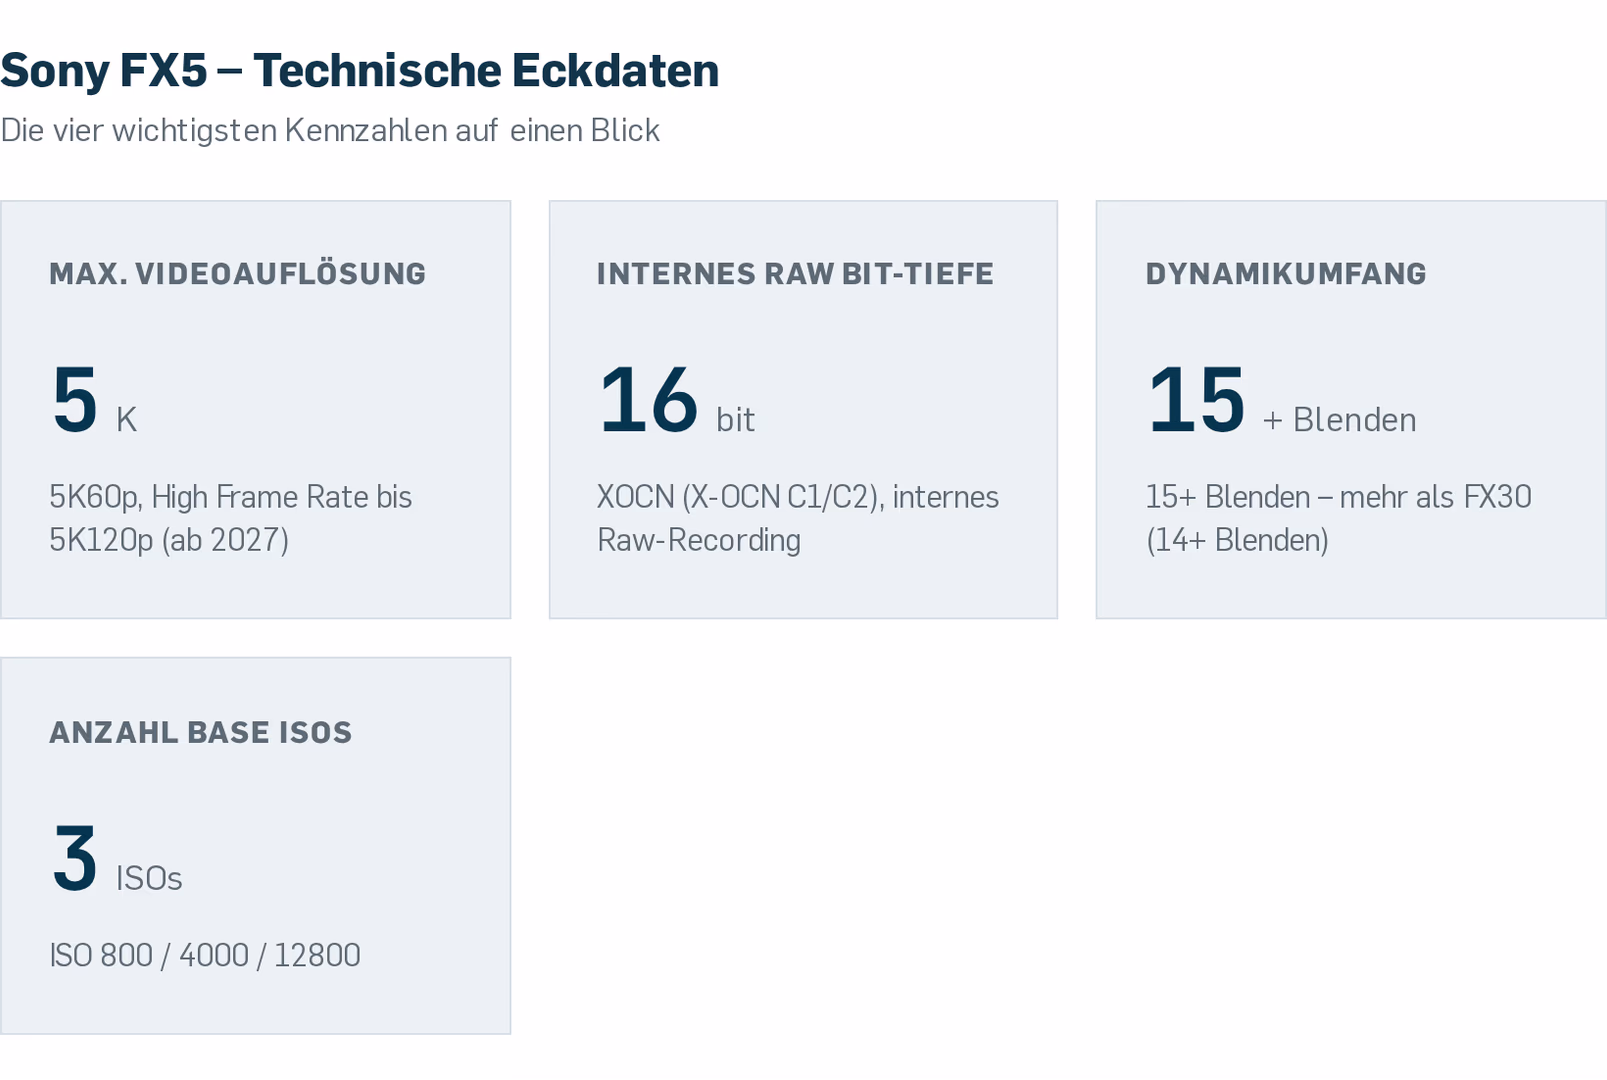1607x1080 pixels.
Task: Click the mehr als FX30 comparison text
Action: click(1436, 497)
